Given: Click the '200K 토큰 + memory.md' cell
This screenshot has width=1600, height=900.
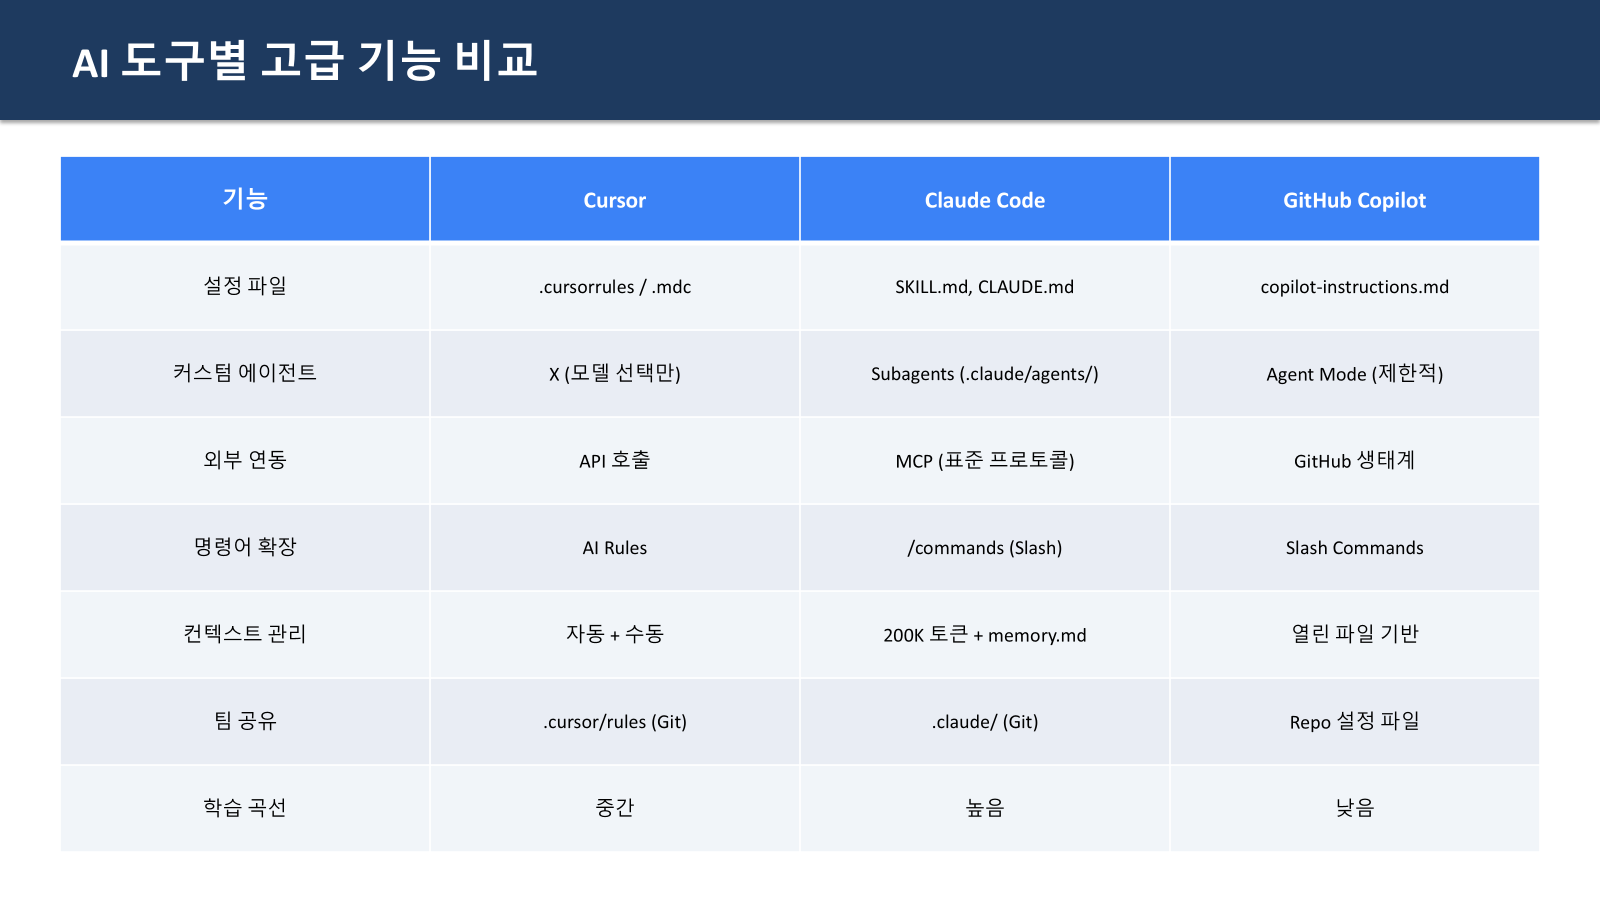Looking at the screenshot, I should pyautogui.click(x=985, y=634).
